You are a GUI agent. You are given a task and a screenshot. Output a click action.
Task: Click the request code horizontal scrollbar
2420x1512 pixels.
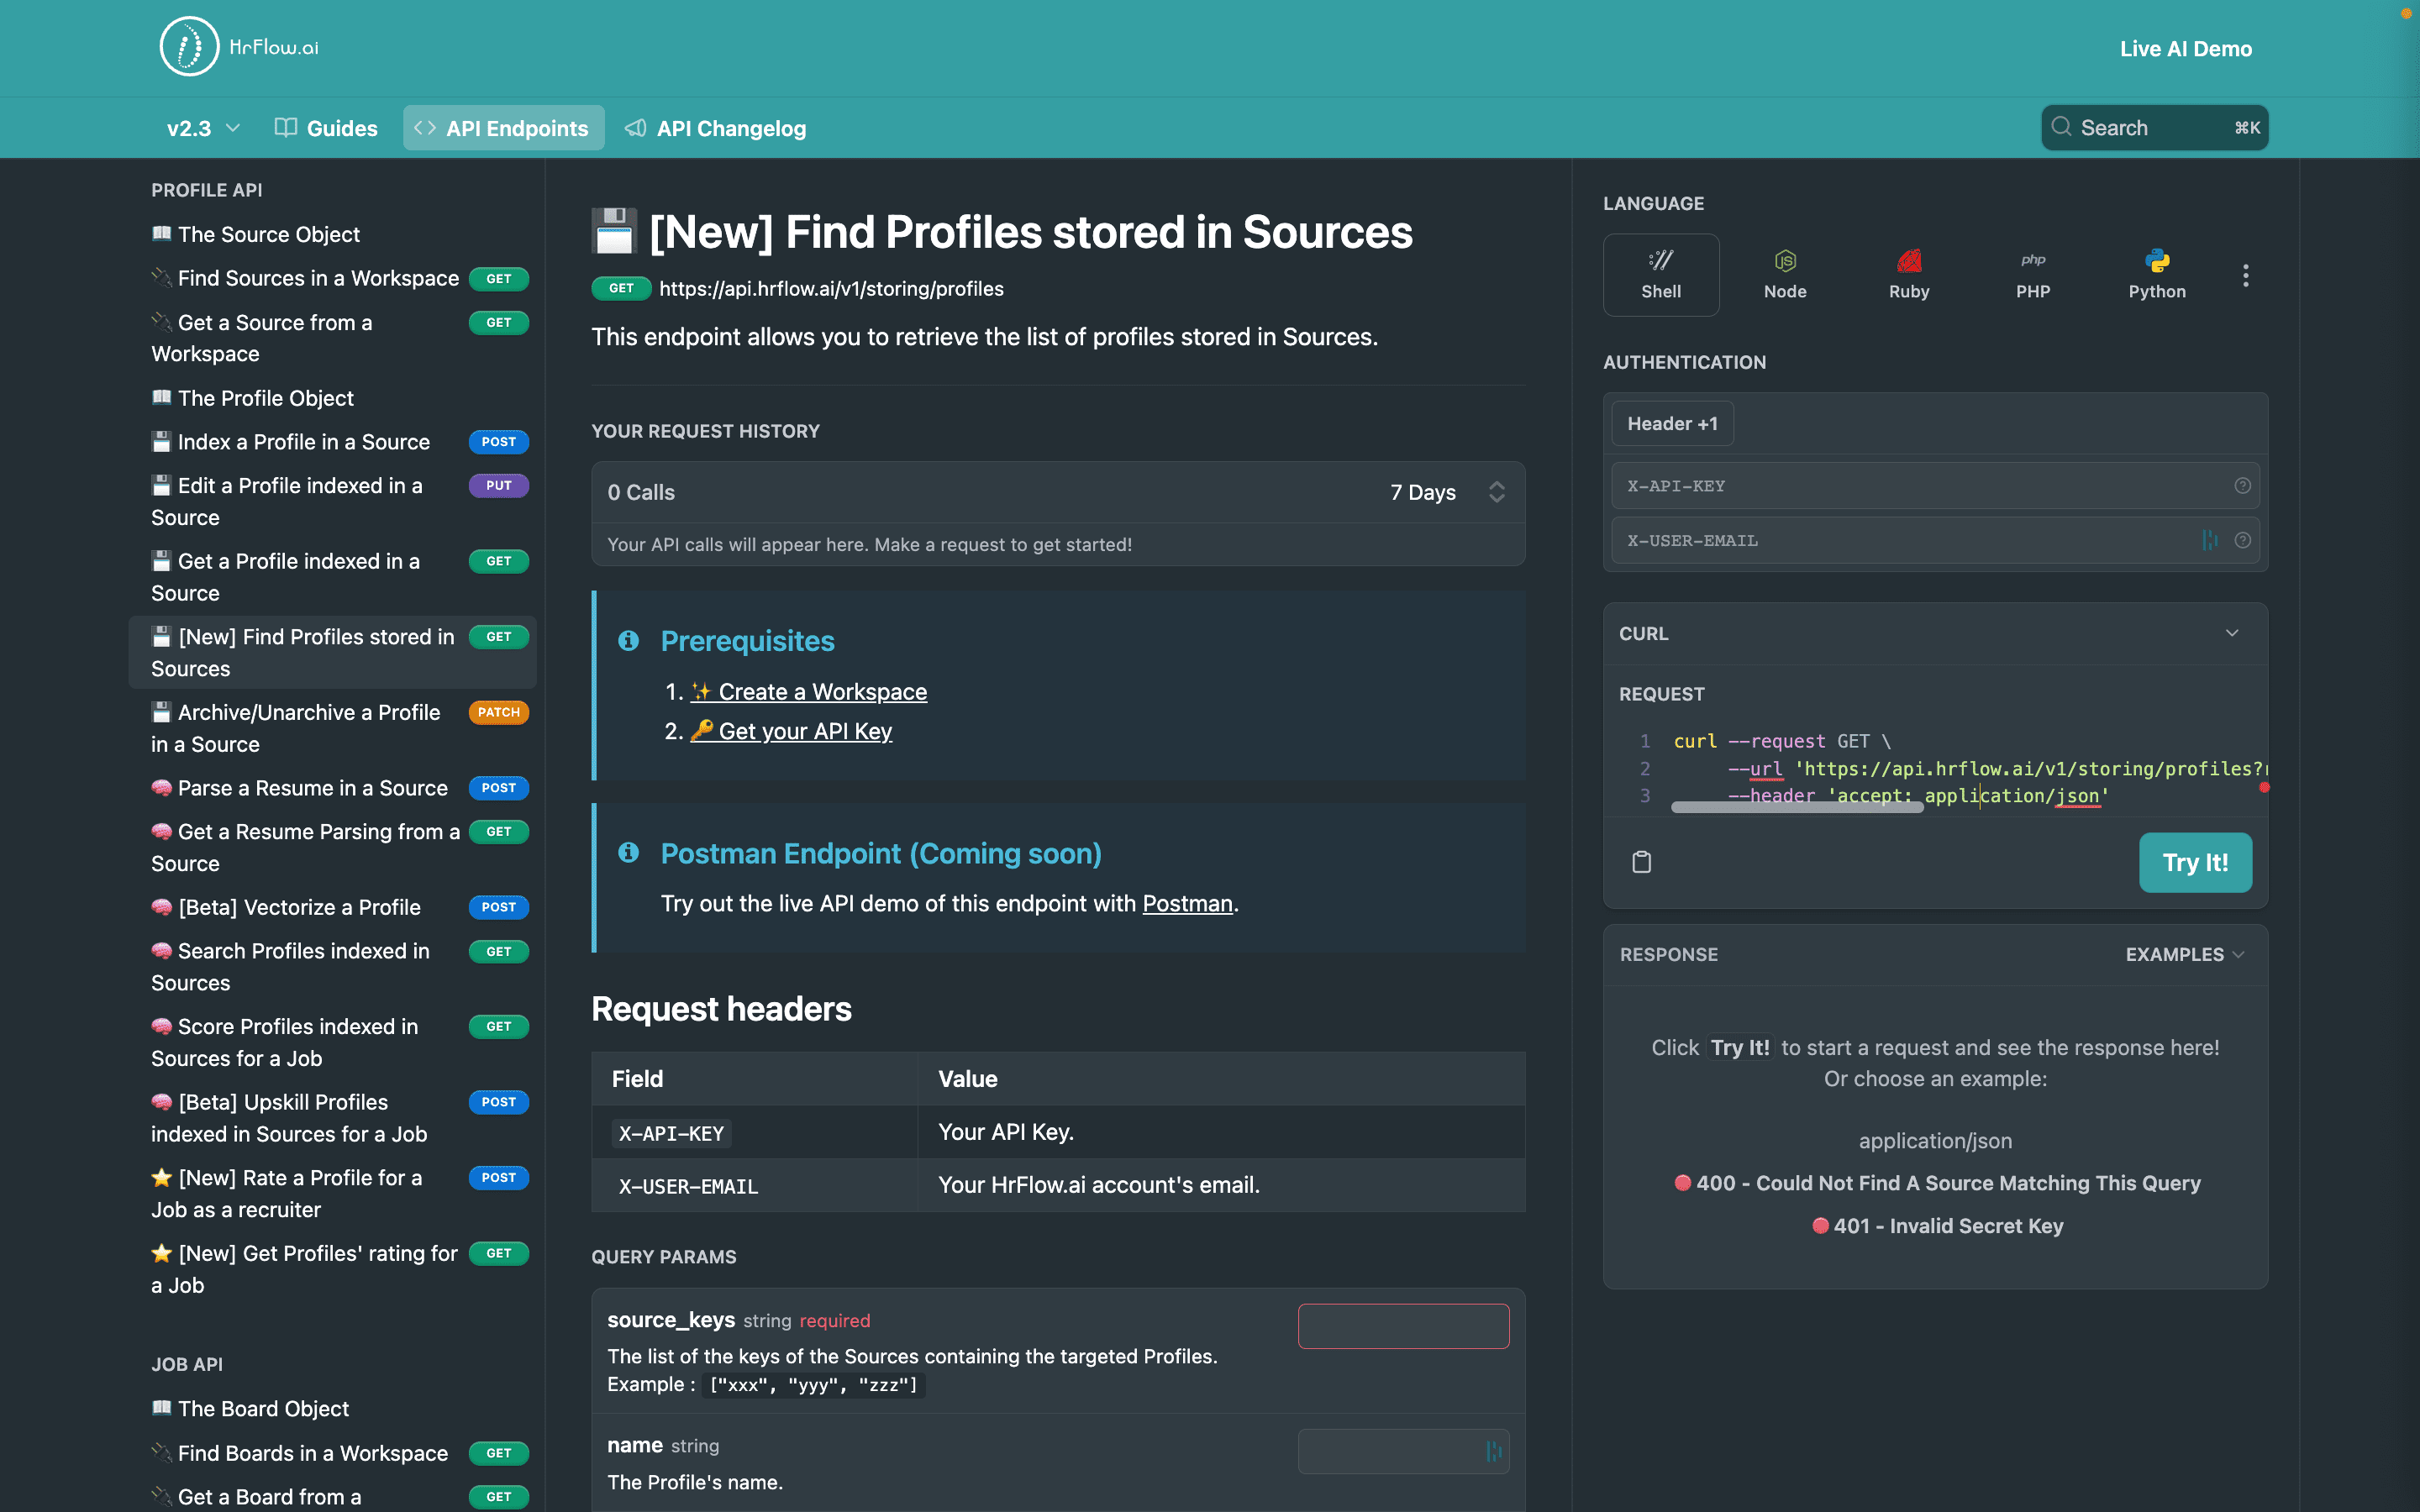click(x=1796, y=808)
